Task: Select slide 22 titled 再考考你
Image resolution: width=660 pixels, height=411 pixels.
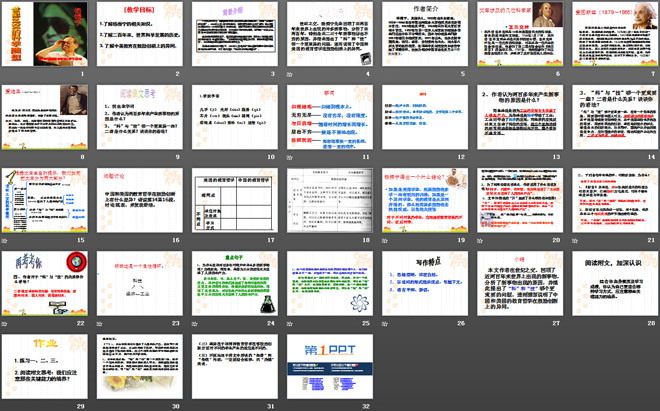Action: click(x=45, y=283)
